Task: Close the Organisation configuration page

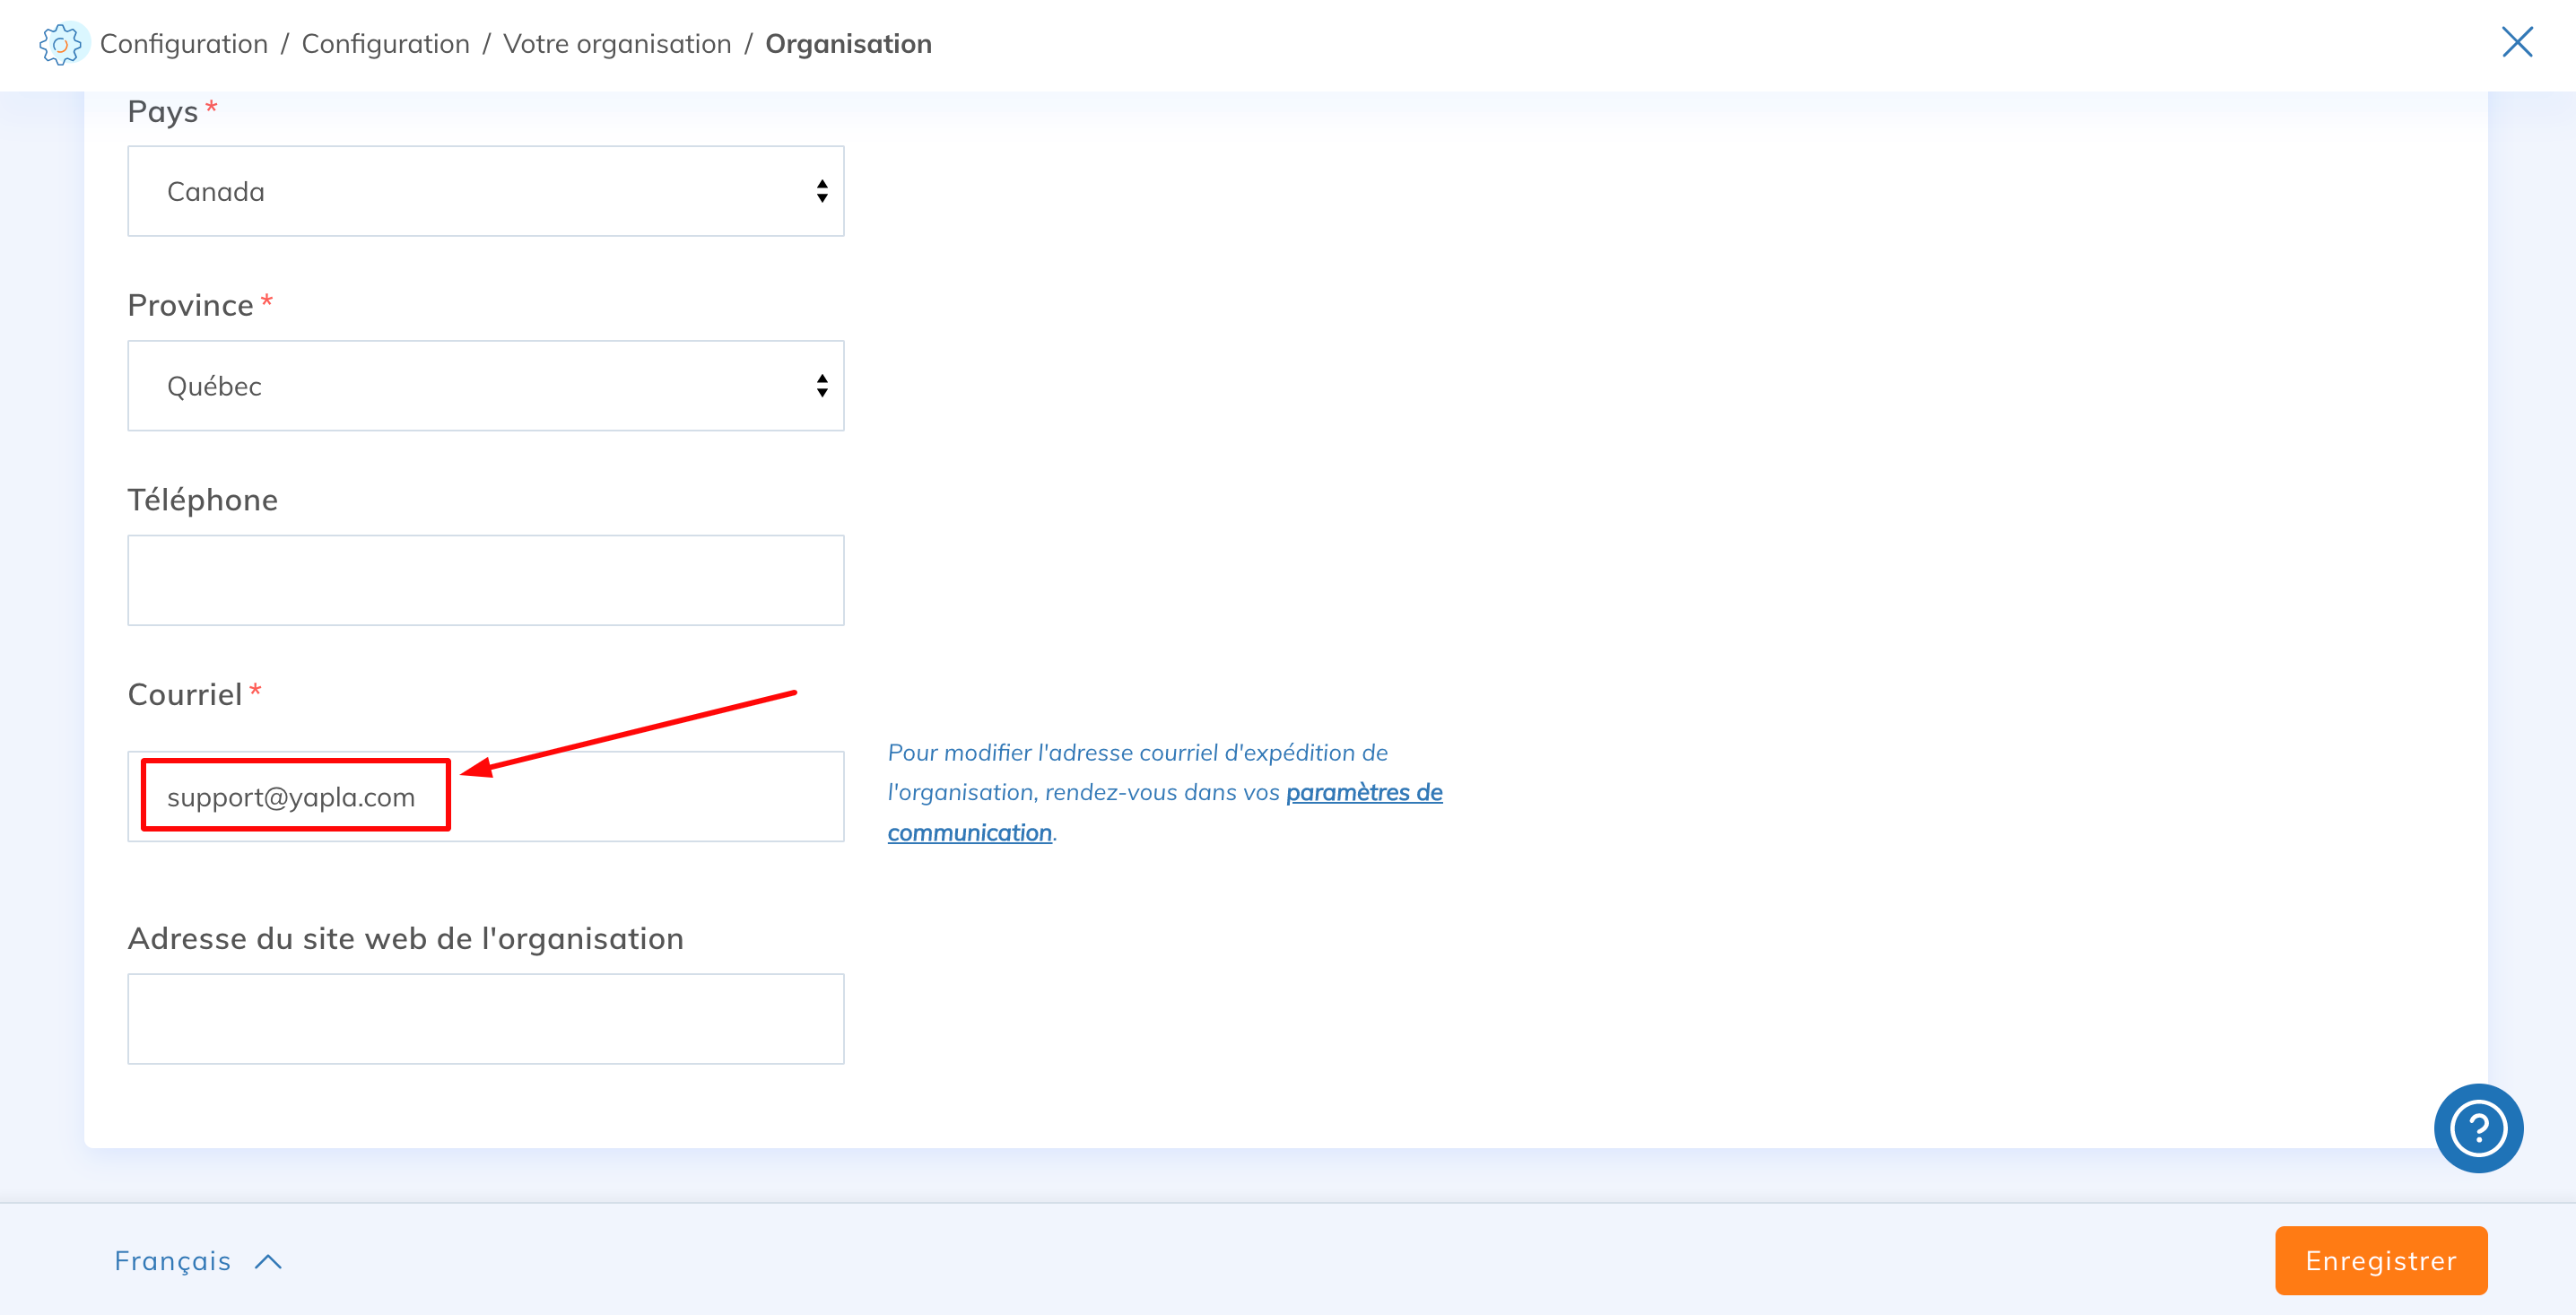Action: coord(2516,42)
